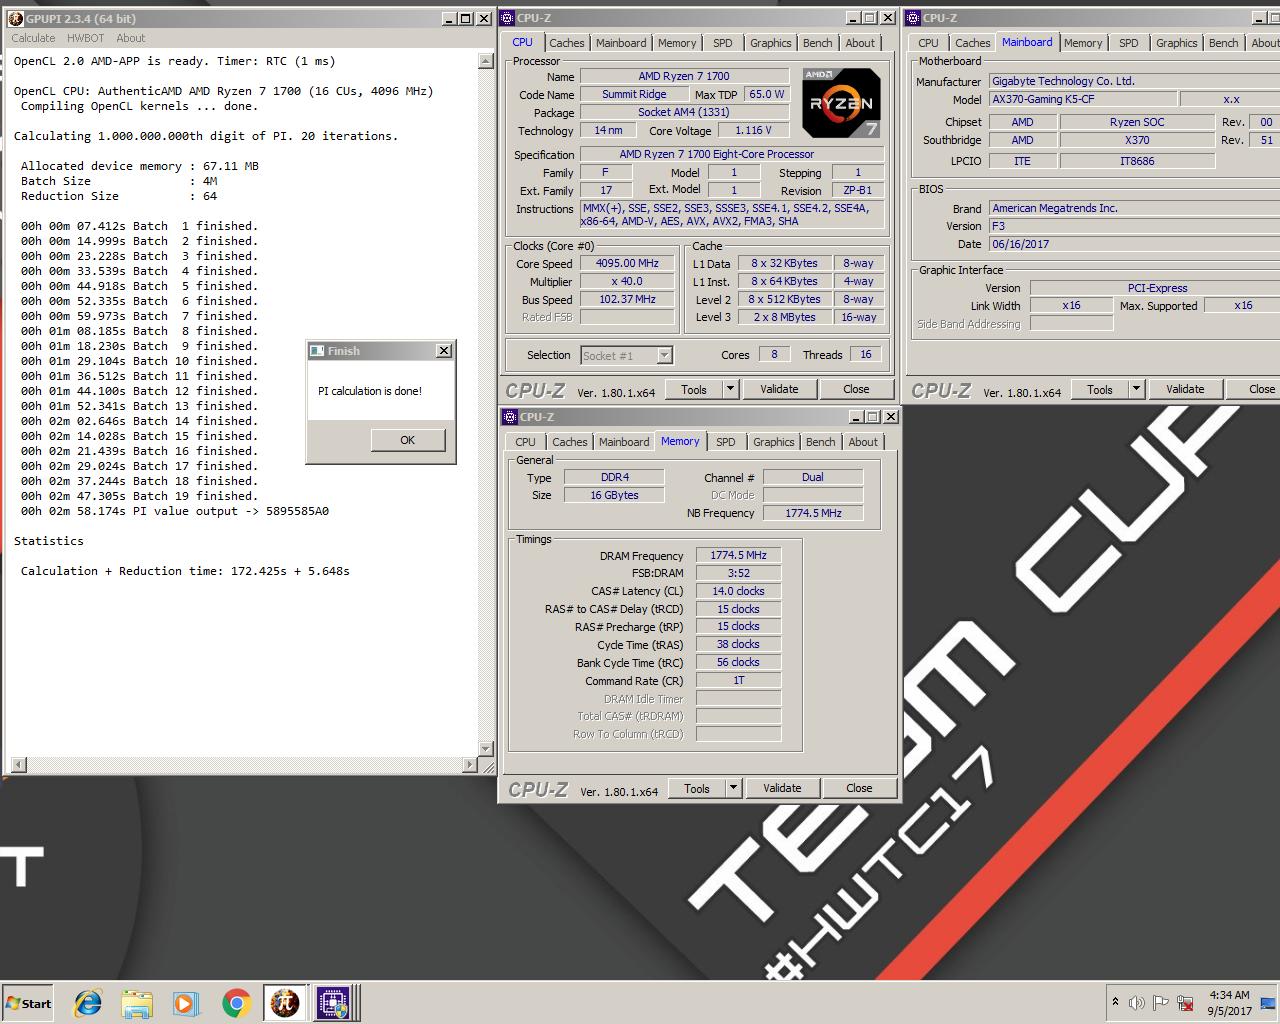Image resolution: width=1280 pixels, height=1024 pixels.
Task: Click the AX370-Gaming K5-CF model field
Action: point(1082,99)
